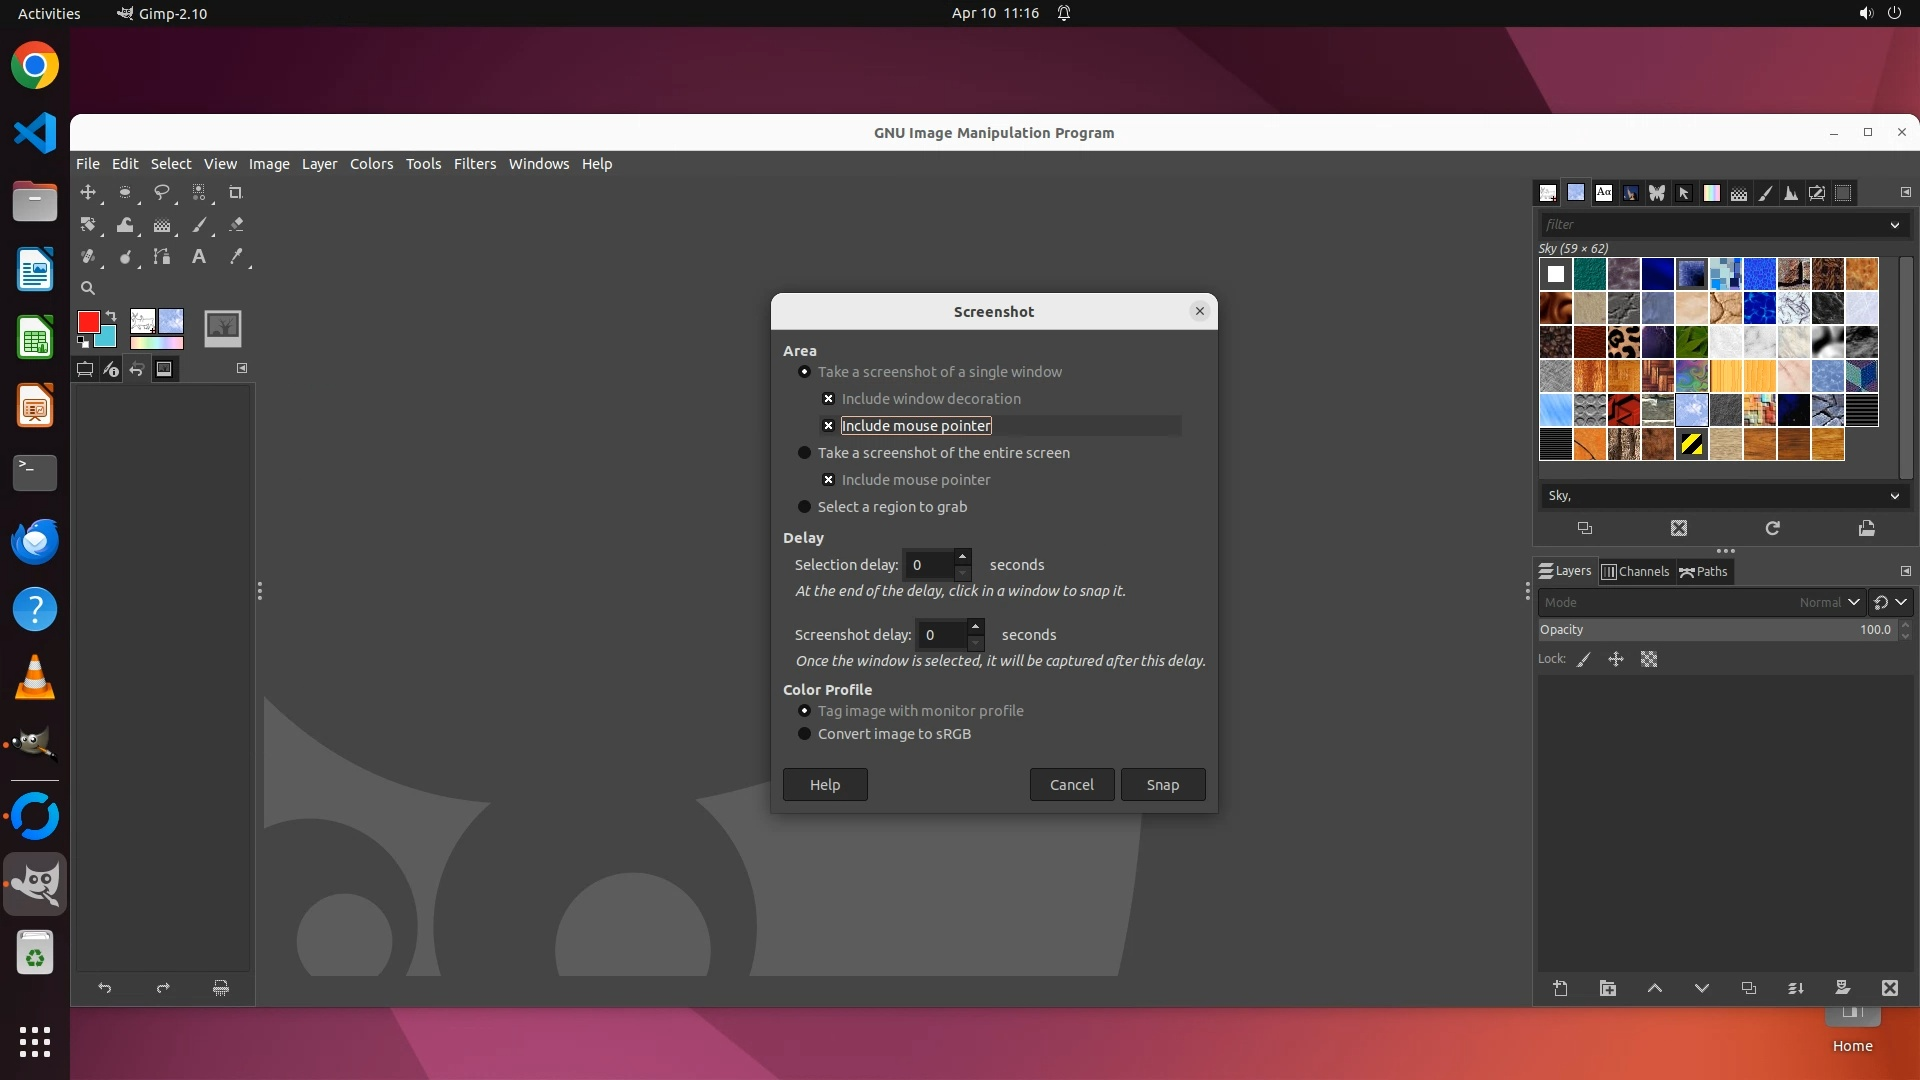Select the Move tool
This screenshot has height=1080, width=1920.
[88, 192]
